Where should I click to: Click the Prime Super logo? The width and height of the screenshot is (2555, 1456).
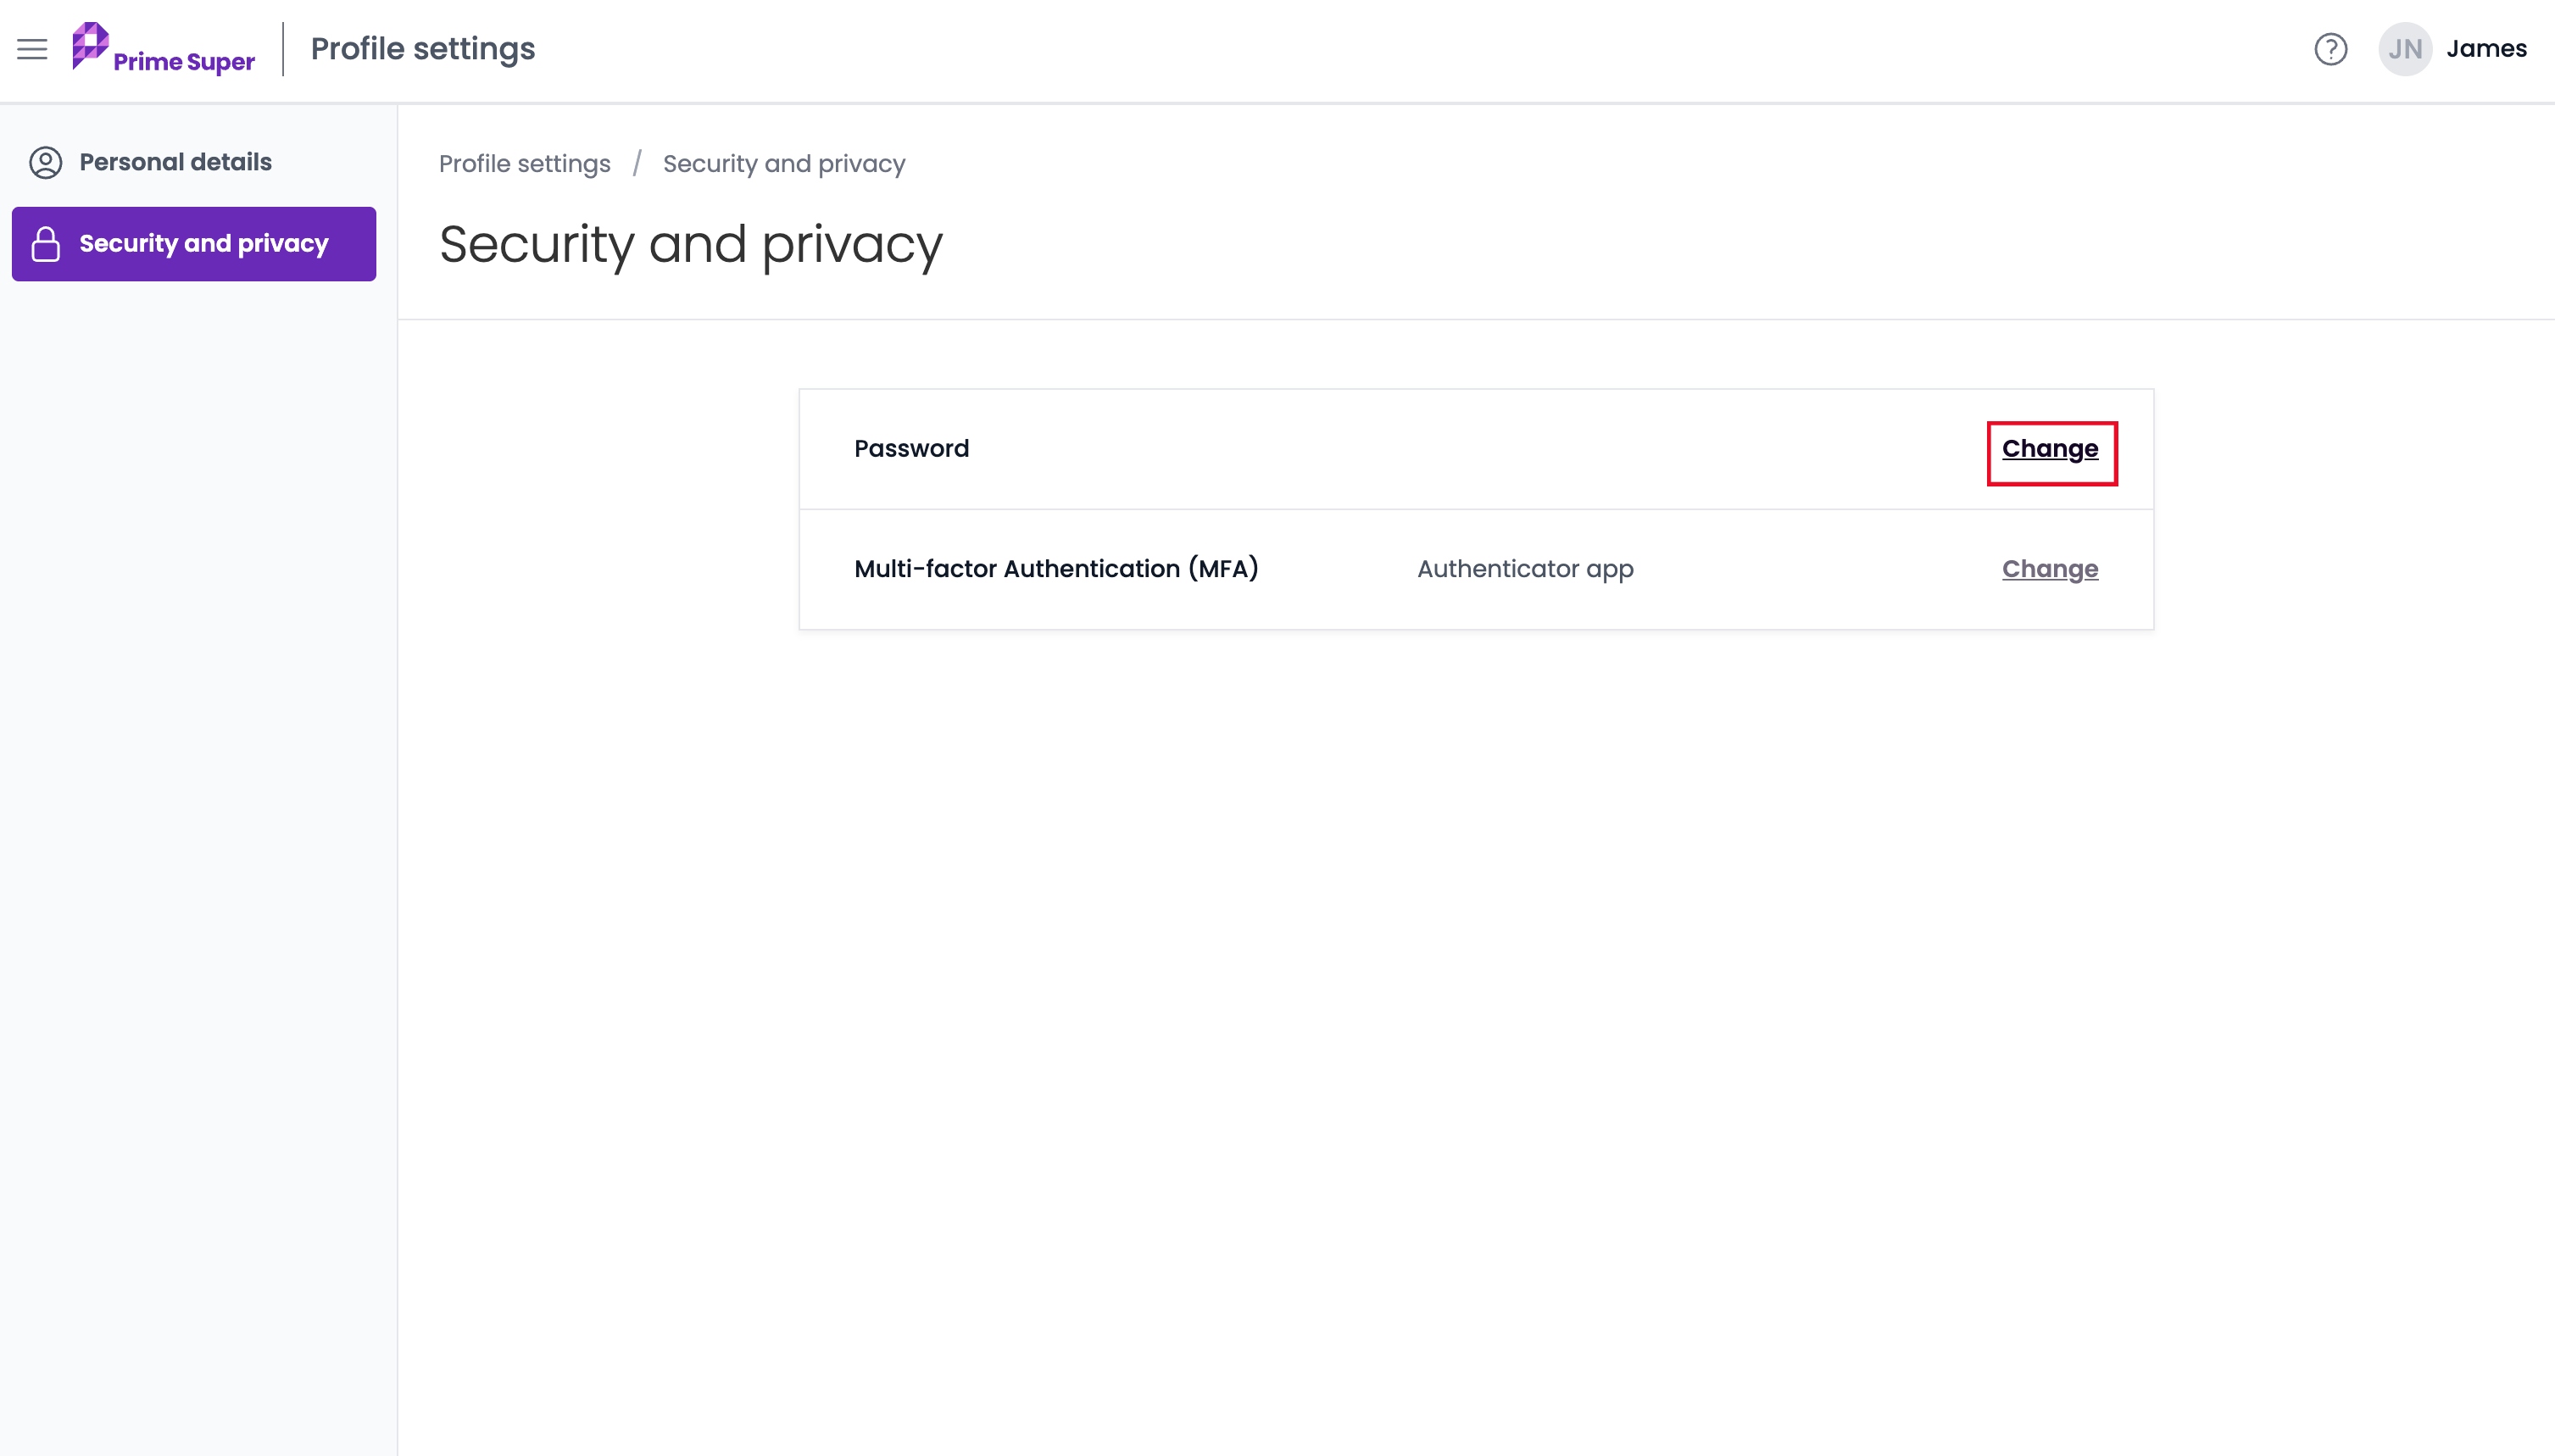click(x=163, y=48)
